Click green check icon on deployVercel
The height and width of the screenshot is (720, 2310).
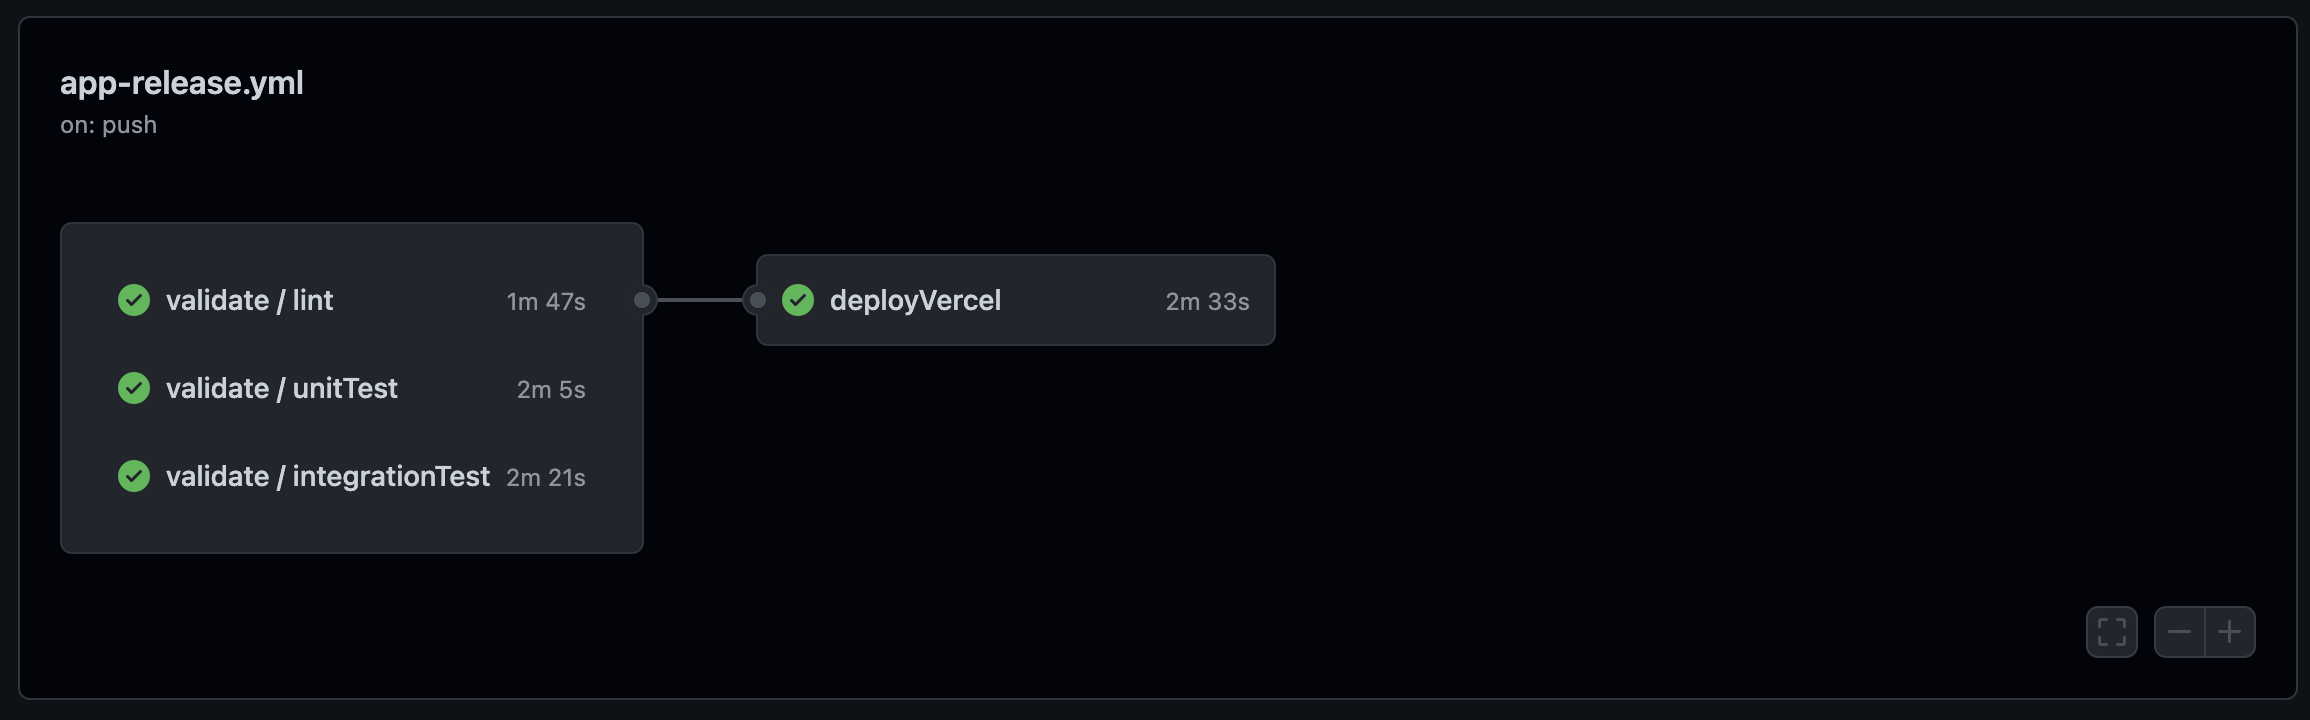pos(798,300)
